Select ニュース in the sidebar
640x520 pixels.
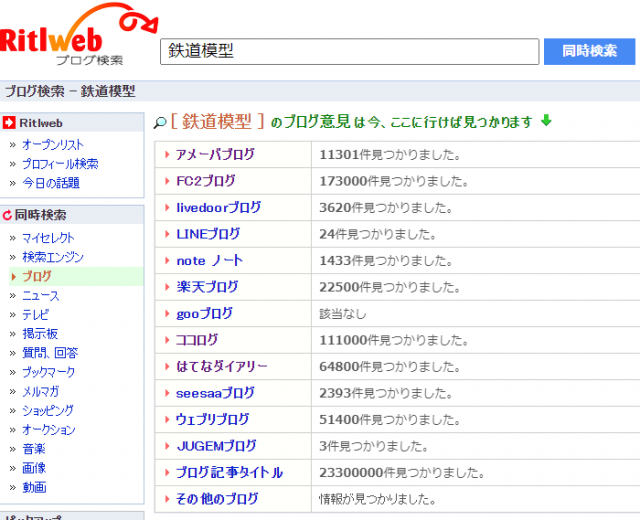40,296
